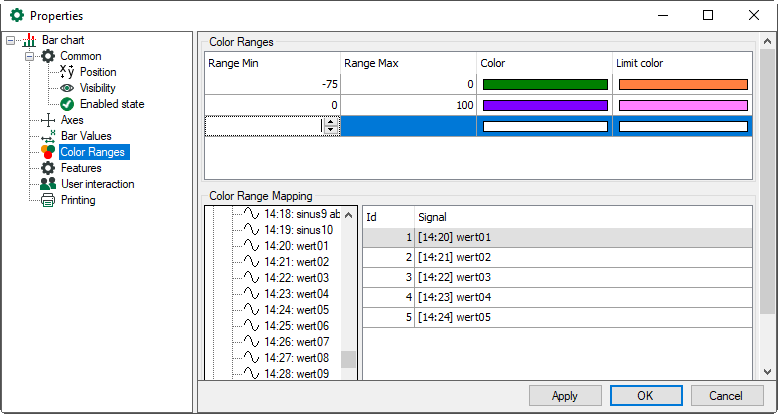
Task: Click the Range Min input field
Action: 263,126
